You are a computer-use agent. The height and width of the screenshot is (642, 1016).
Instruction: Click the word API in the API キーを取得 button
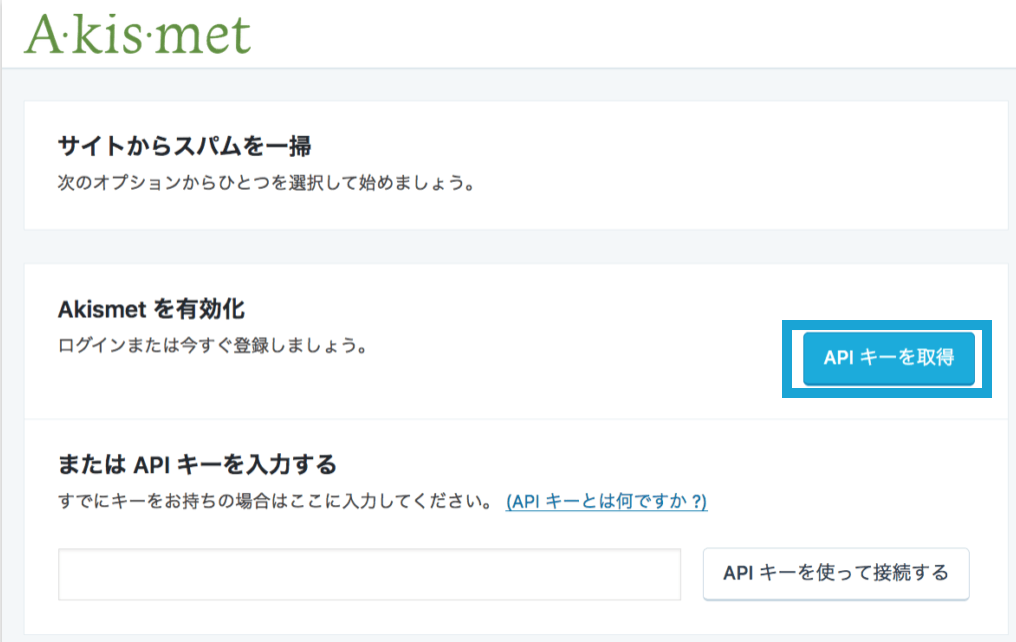[838, 358]
